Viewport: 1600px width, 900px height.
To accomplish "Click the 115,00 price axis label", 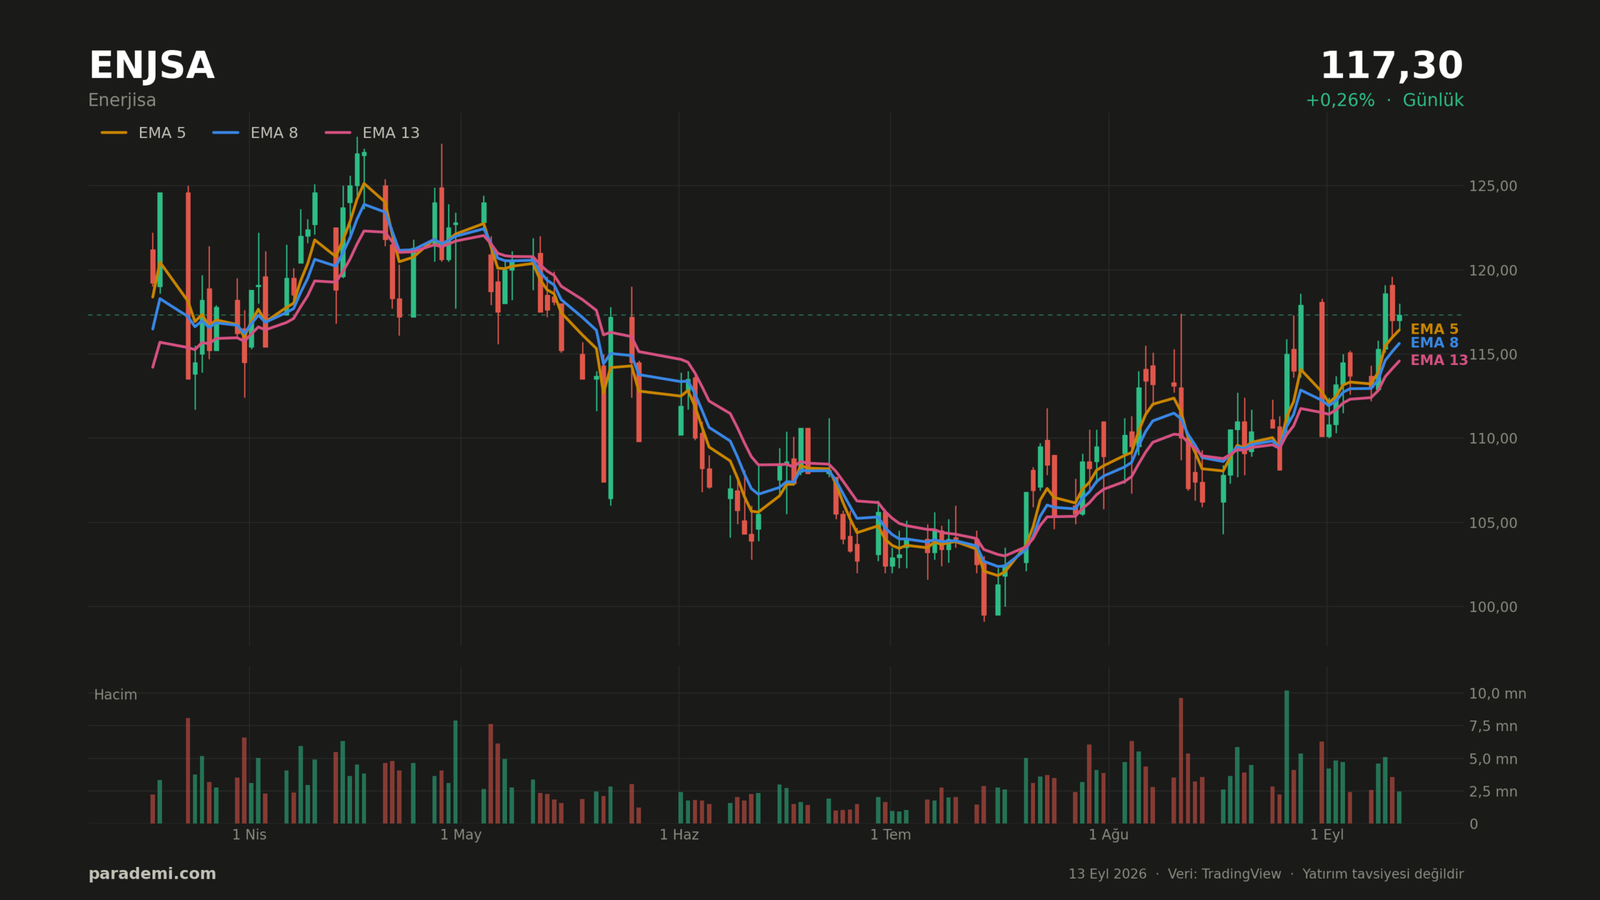I will tap(1493, 354).
